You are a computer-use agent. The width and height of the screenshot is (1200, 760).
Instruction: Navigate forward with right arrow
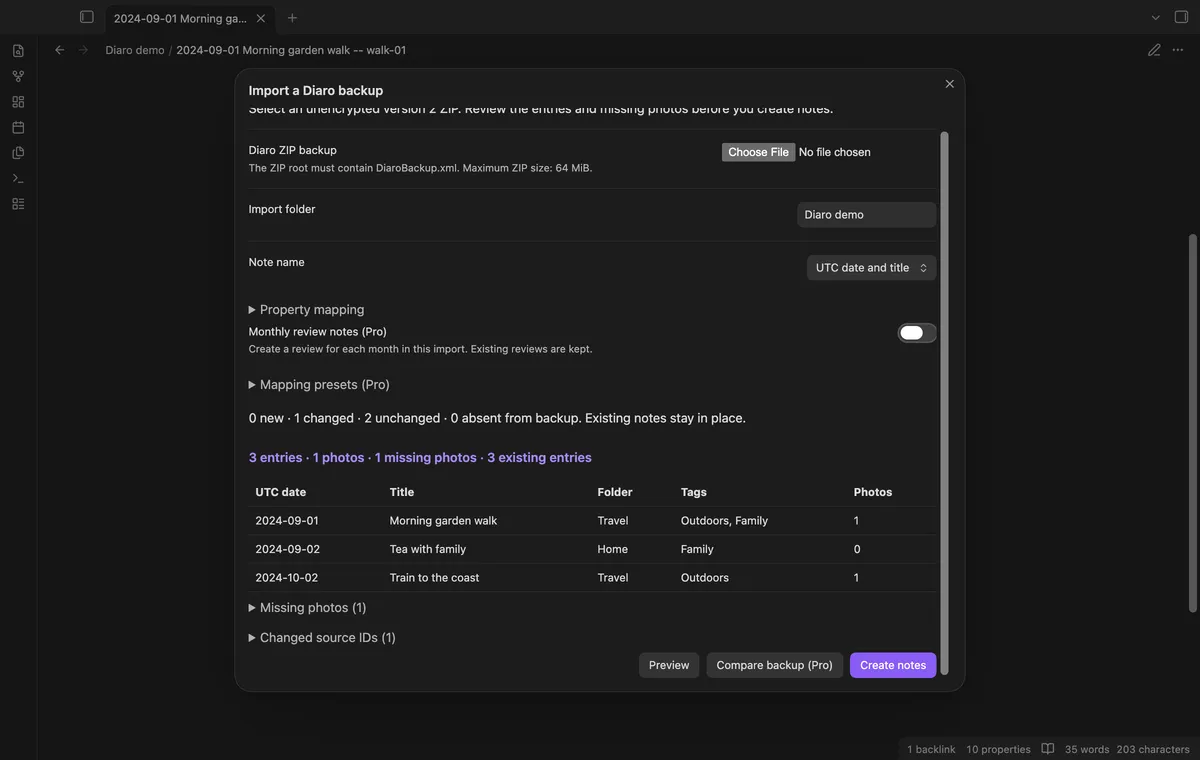click(83, 50)
